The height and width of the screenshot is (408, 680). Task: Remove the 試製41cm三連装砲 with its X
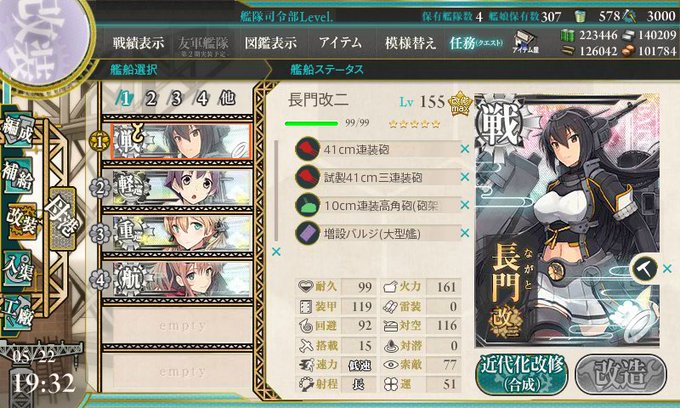click(465, 177)
